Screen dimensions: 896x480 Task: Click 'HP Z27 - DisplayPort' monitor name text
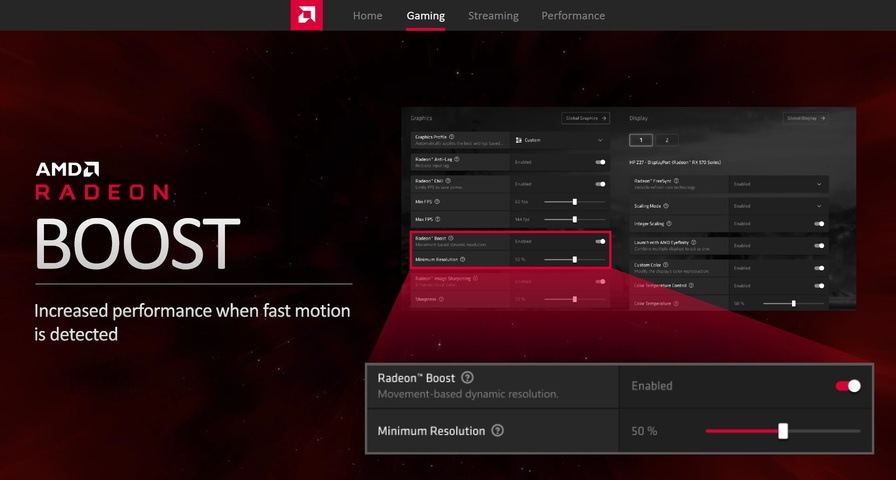(651, 162)
